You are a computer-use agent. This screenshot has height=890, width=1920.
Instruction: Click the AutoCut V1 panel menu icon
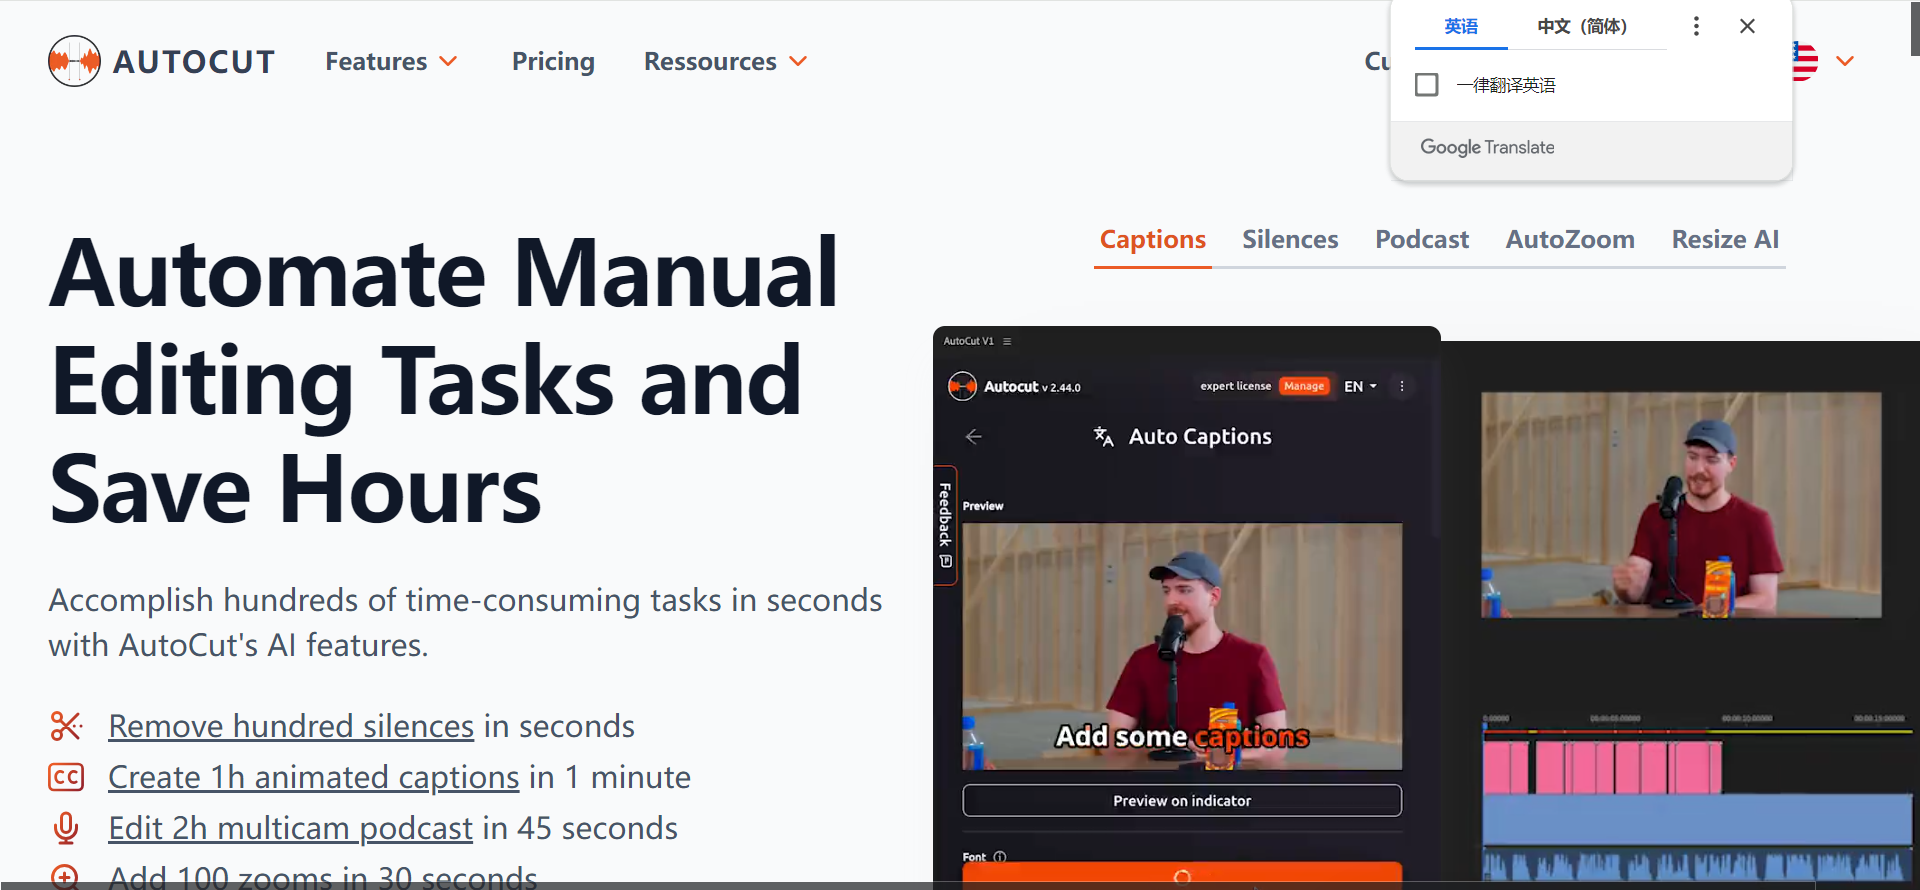1007,341
